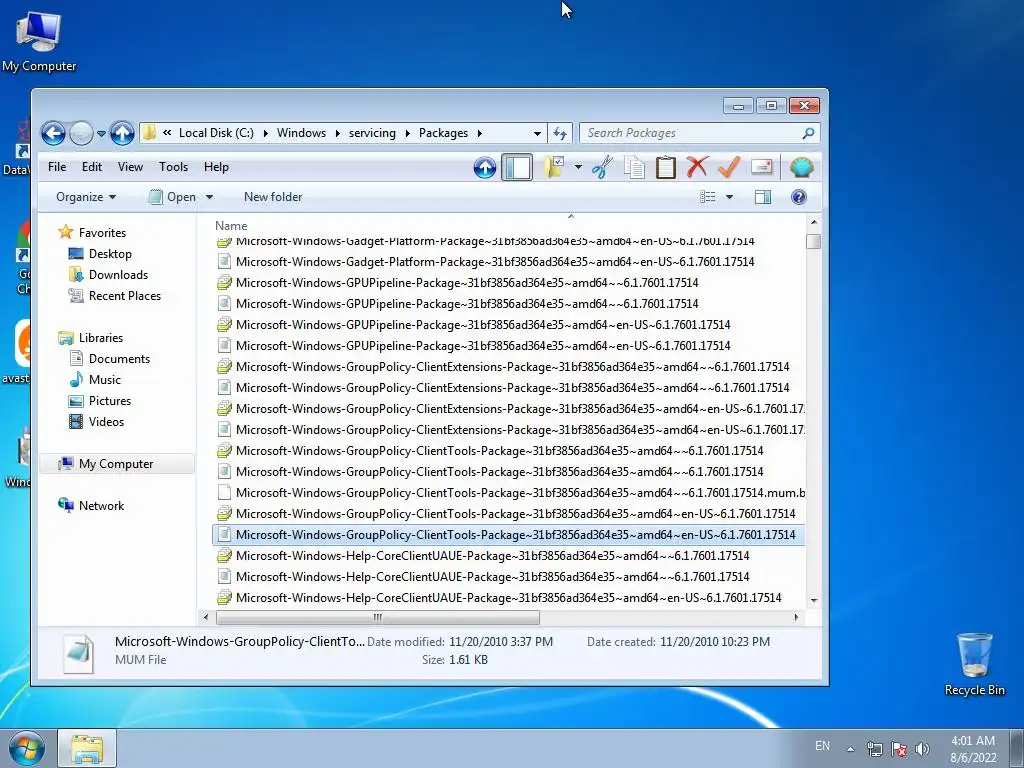This screenshot has width=1024, height=768.
Task: Expand the arrow after Windows breadcrumb
Action: click(338, 133)
